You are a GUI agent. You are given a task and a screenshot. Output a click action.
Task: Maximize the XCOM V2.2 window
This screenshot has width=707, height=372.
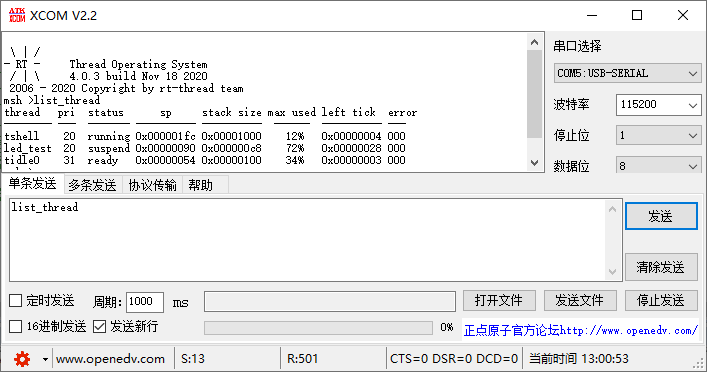(x=637, y=15)
